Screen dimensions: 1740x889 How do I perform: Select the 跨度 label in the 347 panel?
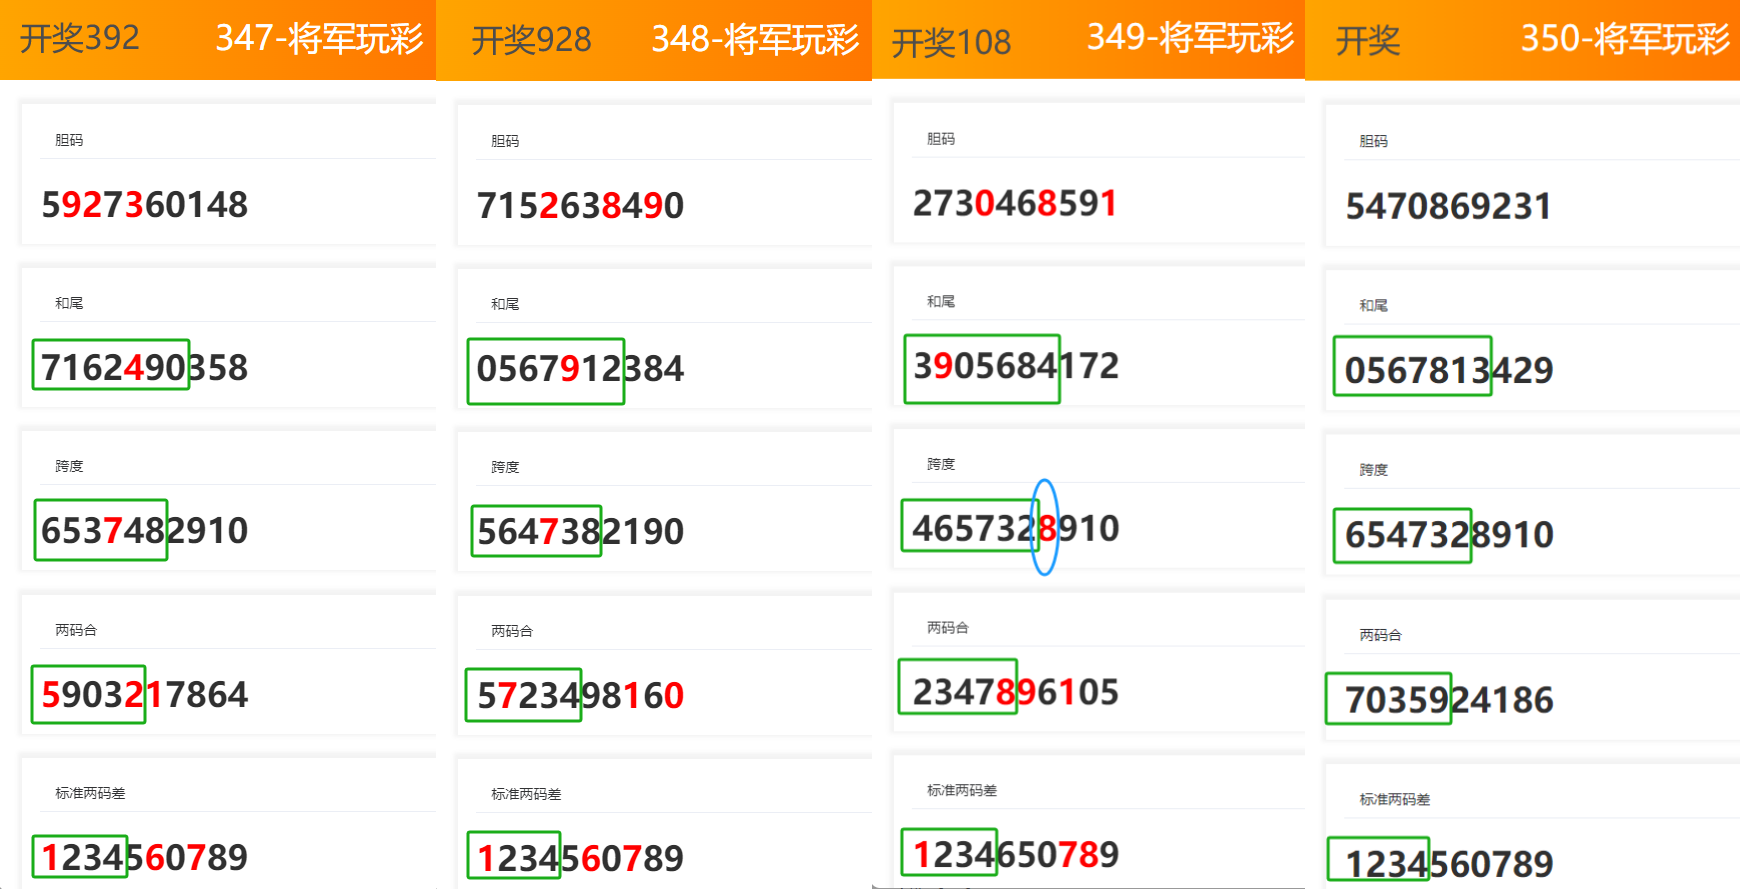69,466
